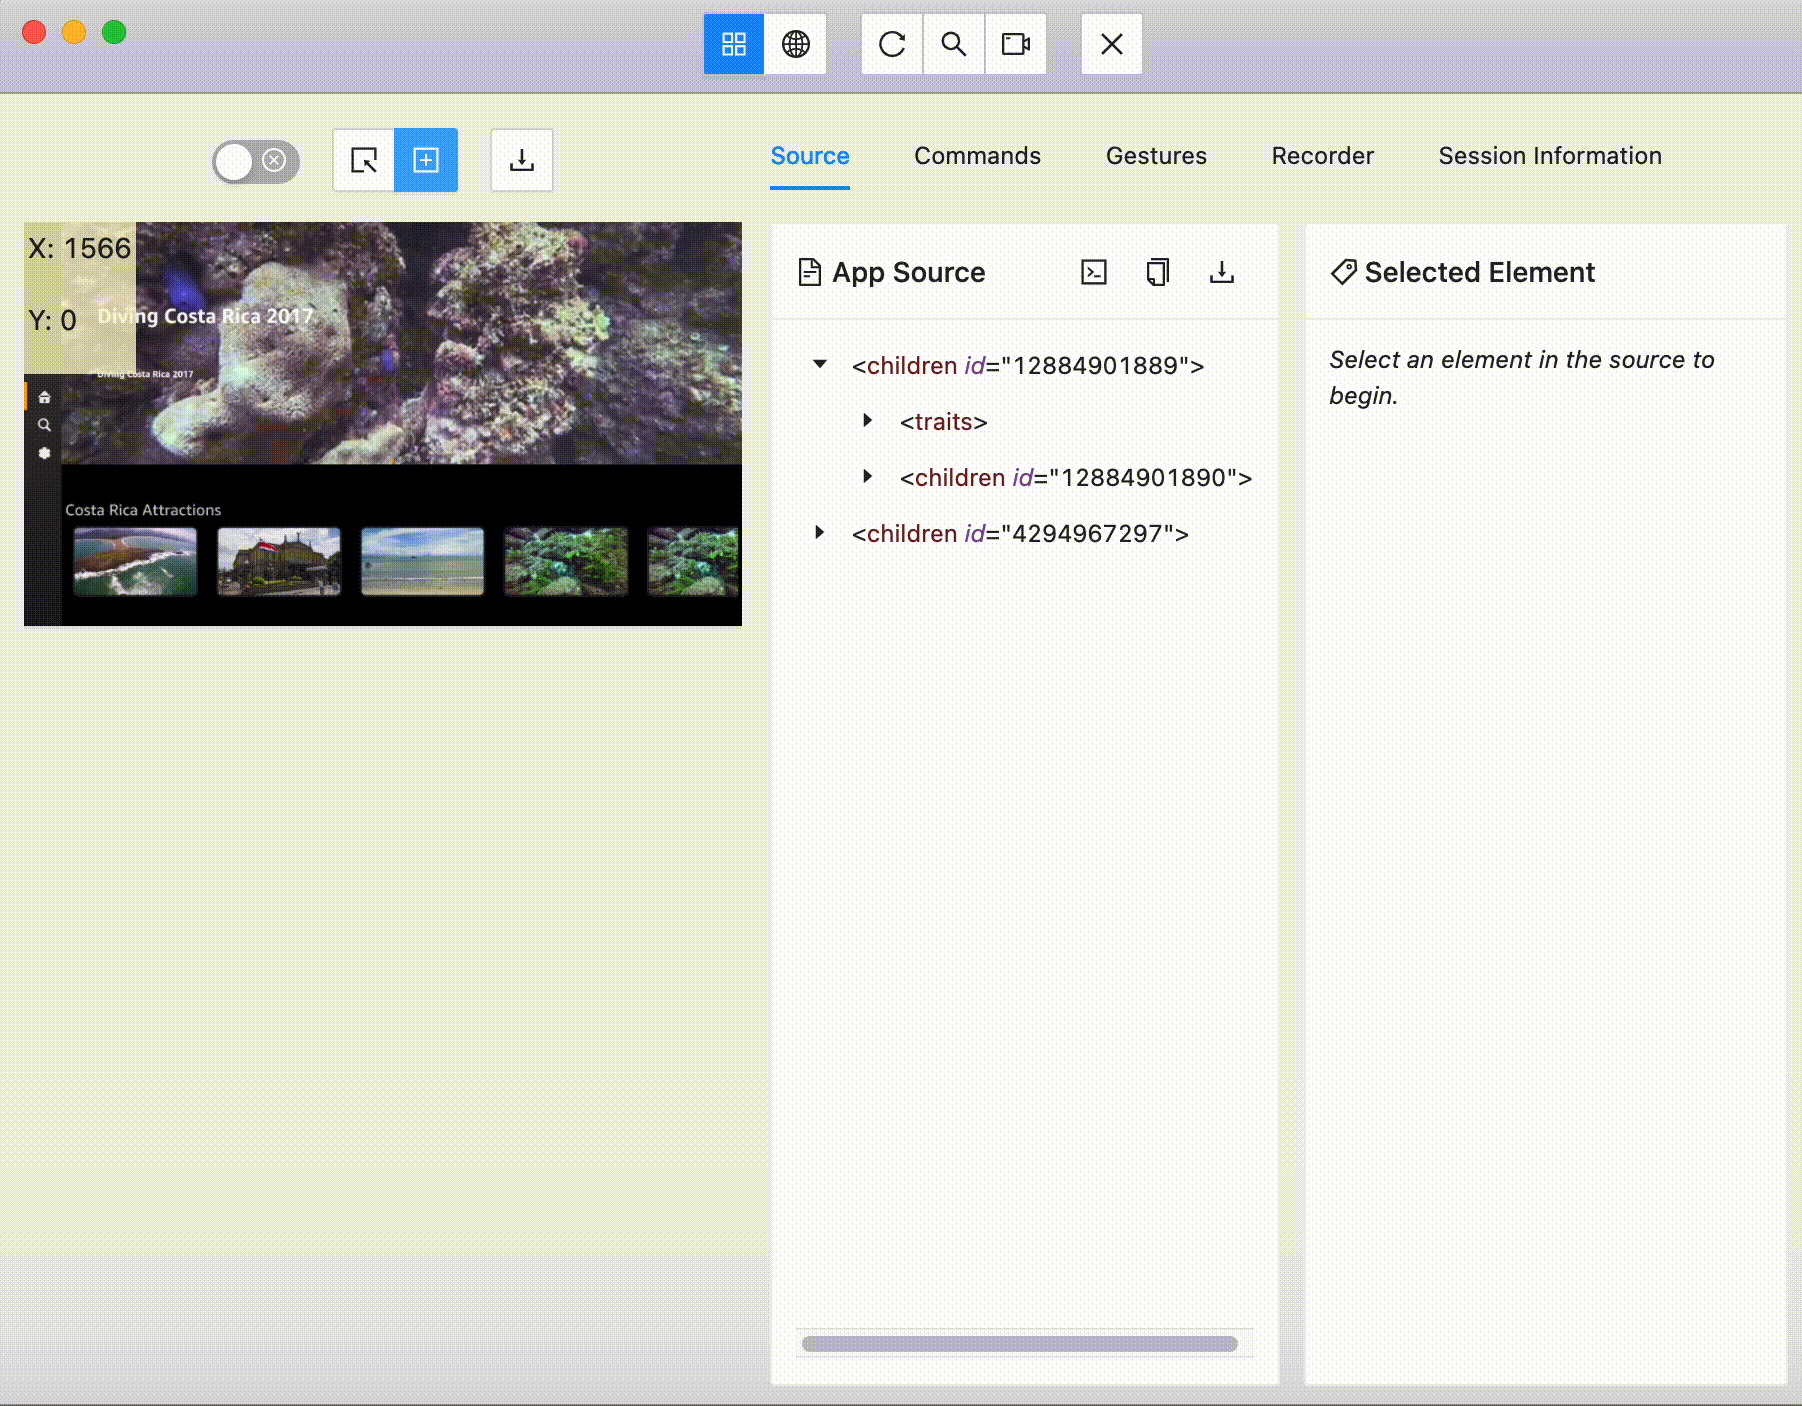The width and height of the screenshot is (1802, 1406).
Task: Select children id 12884901890 element
Action: pos(1075,478)
